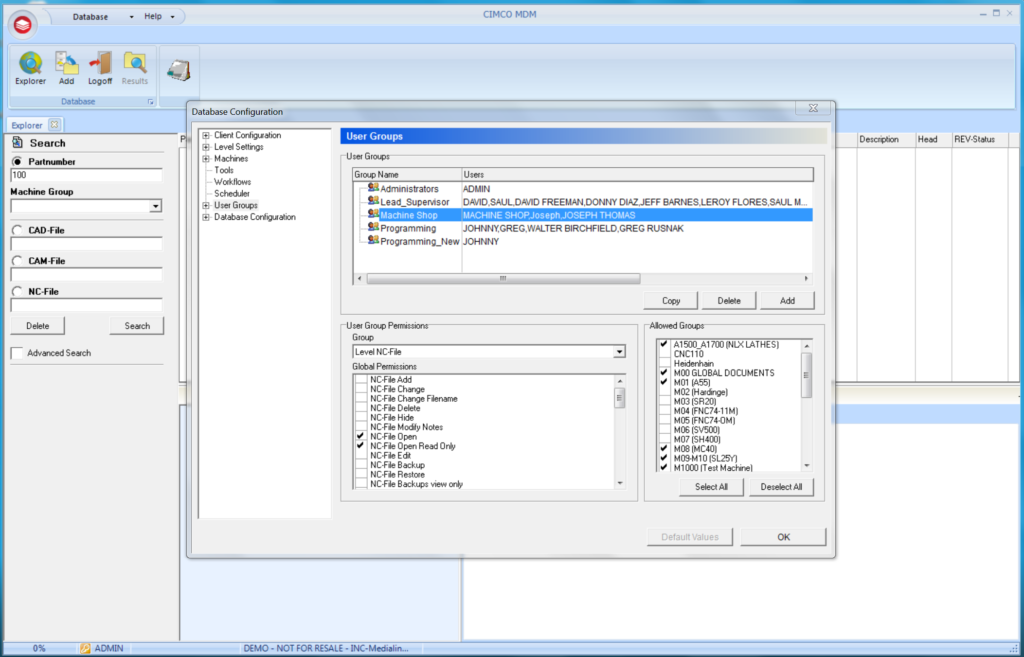Select the CAD-File radio button

coord(17,230)
